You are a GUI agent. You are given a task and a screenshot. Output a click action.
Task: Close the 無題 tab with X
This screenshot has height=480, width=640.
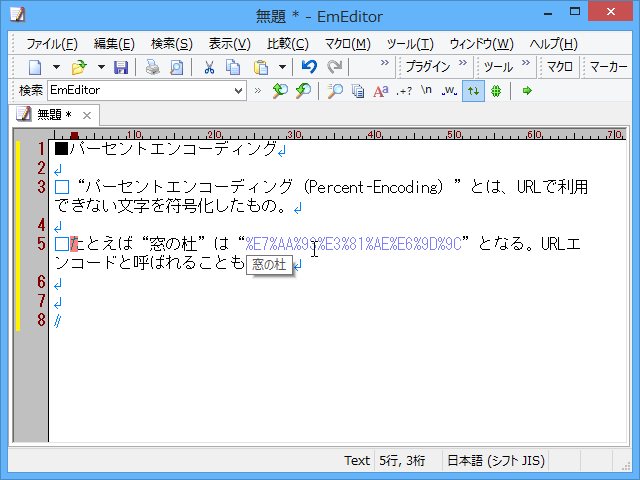[87, 116]
